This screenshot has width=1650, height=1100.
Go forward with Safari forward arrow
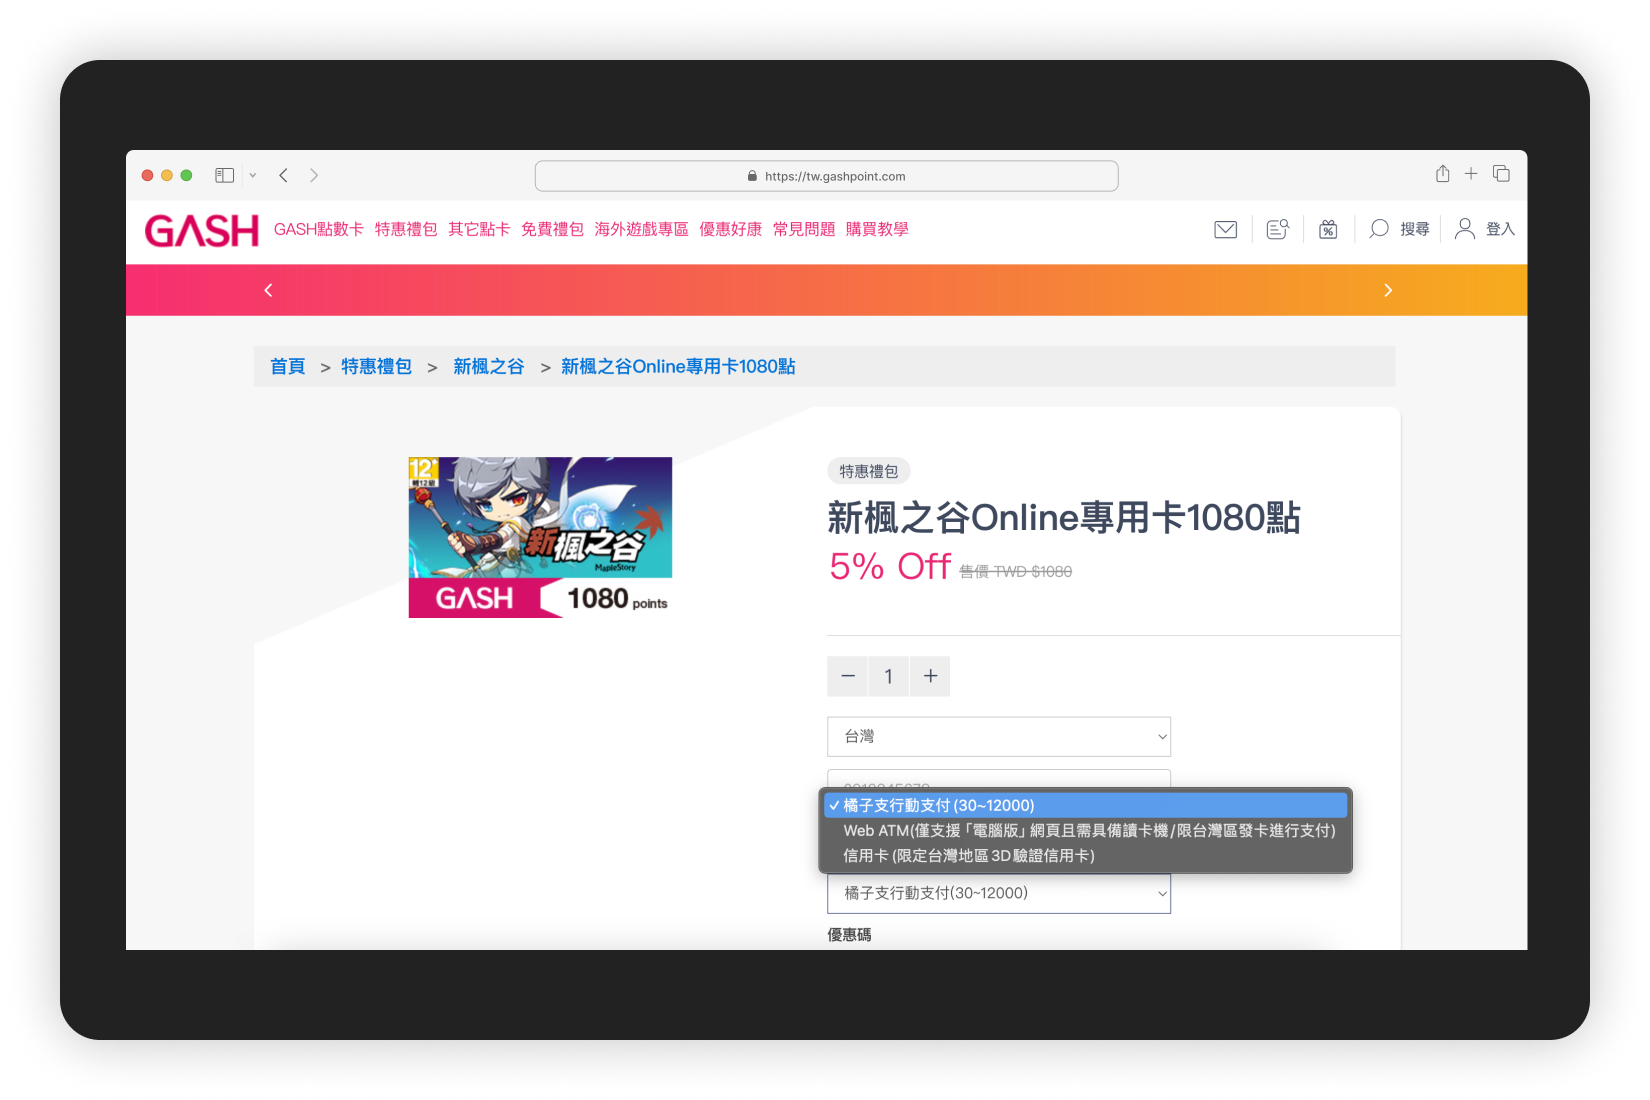coord(314,175)
